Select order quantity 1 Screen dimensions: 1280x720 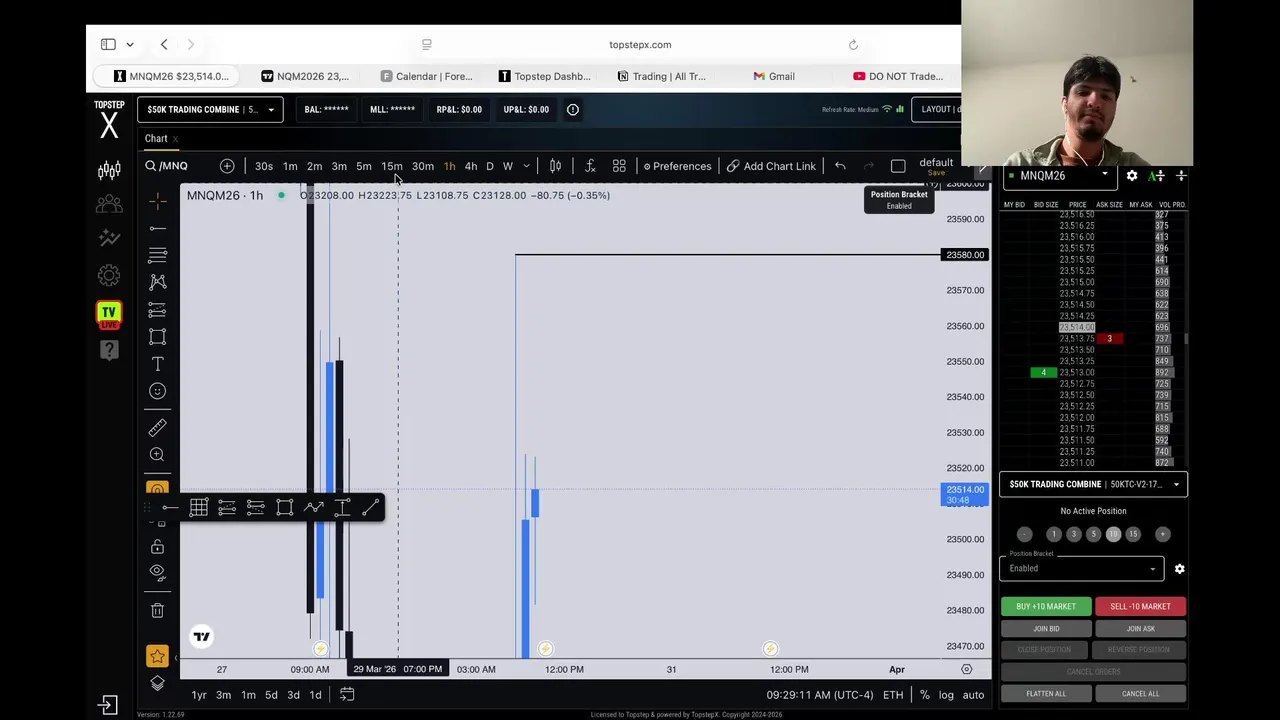1054,534
